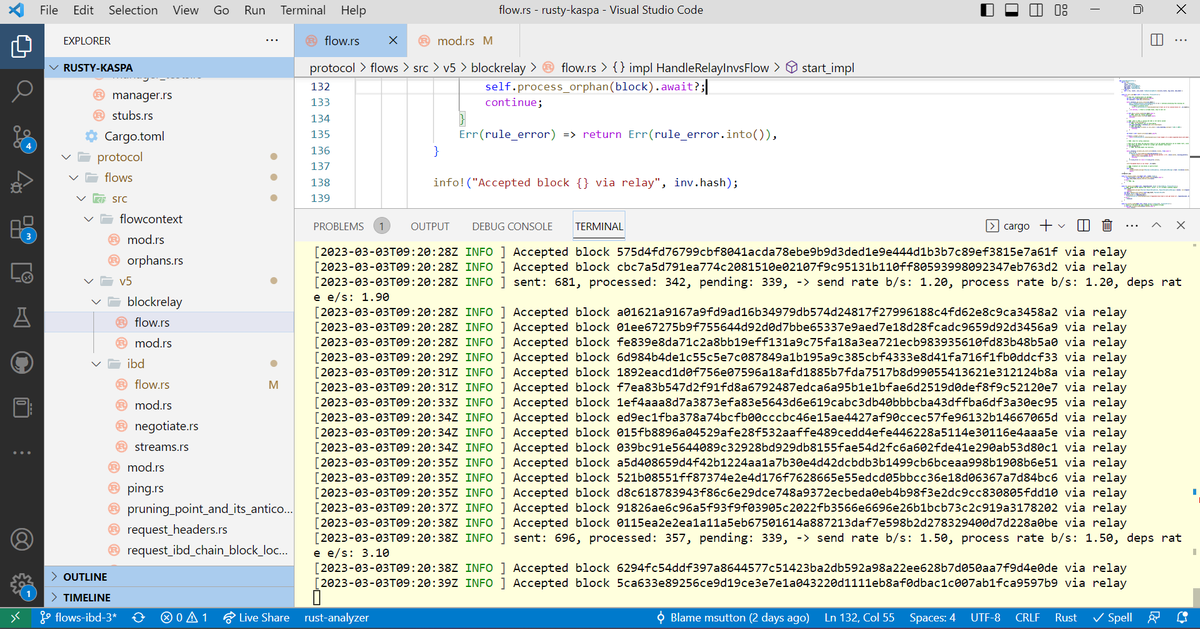
Task: Click rust-analyzer status bar entry
Action: point(336,617)
